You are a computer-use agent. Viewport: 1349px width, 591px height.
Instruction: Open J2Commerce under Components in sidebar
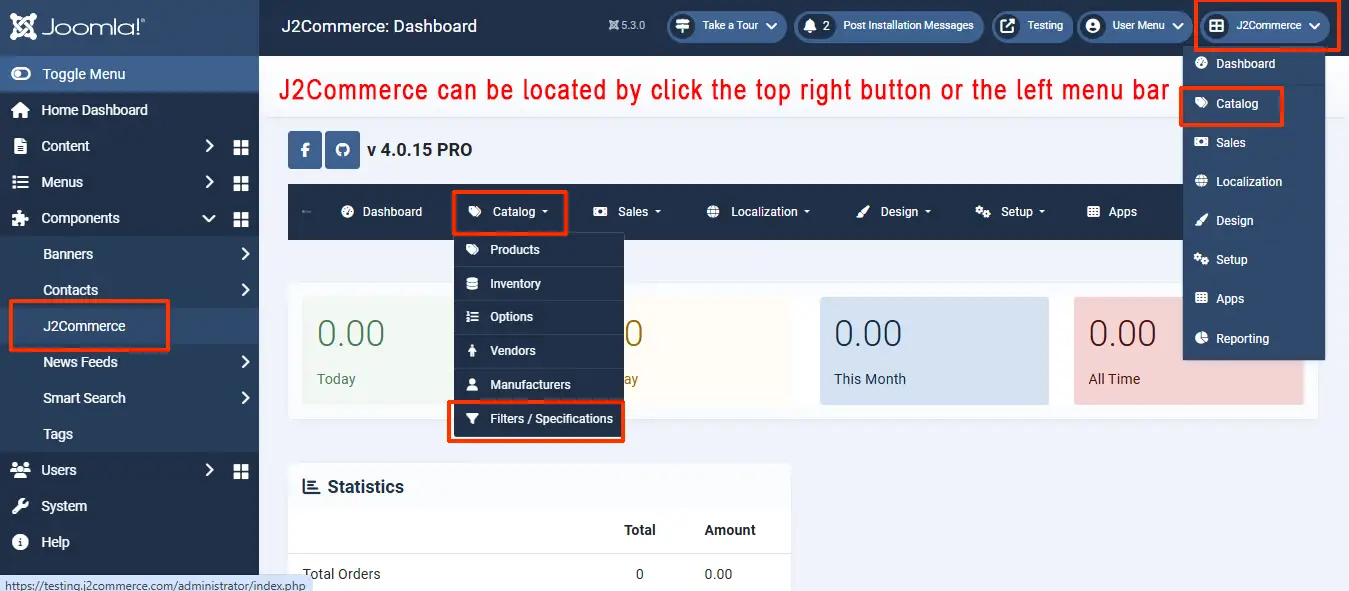(x=85, y=326)
